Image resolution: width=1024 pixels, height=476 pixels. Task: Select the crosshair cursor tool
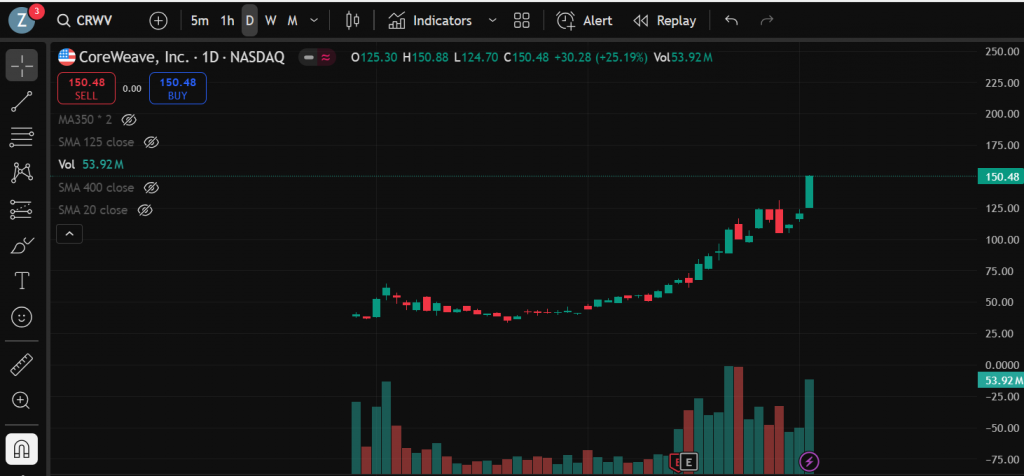coord(21,65)
